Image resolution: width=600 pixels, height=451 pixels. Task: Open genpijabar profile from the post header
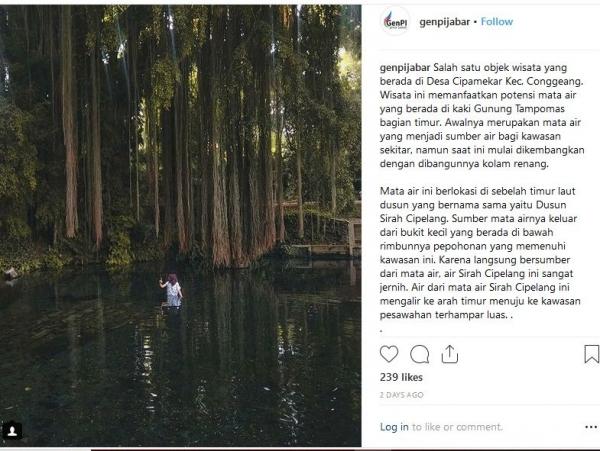pos(445,21)
